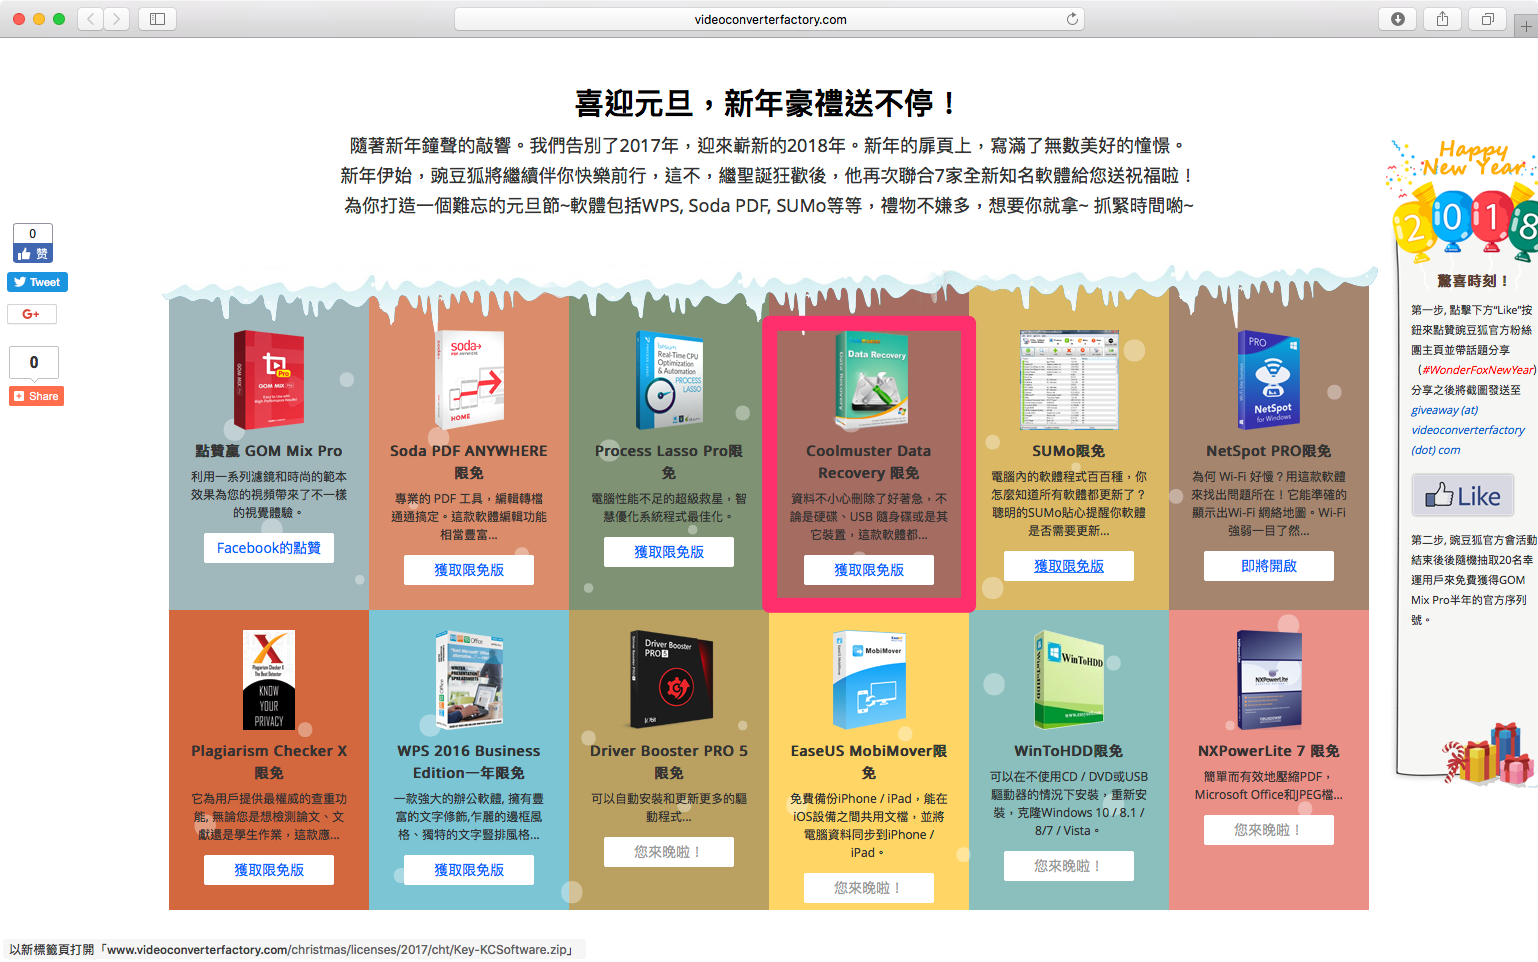This screenshot has height=962, width=1538.
Task: Click the GOM Mix Pro box image
Action: coord(268,380)
